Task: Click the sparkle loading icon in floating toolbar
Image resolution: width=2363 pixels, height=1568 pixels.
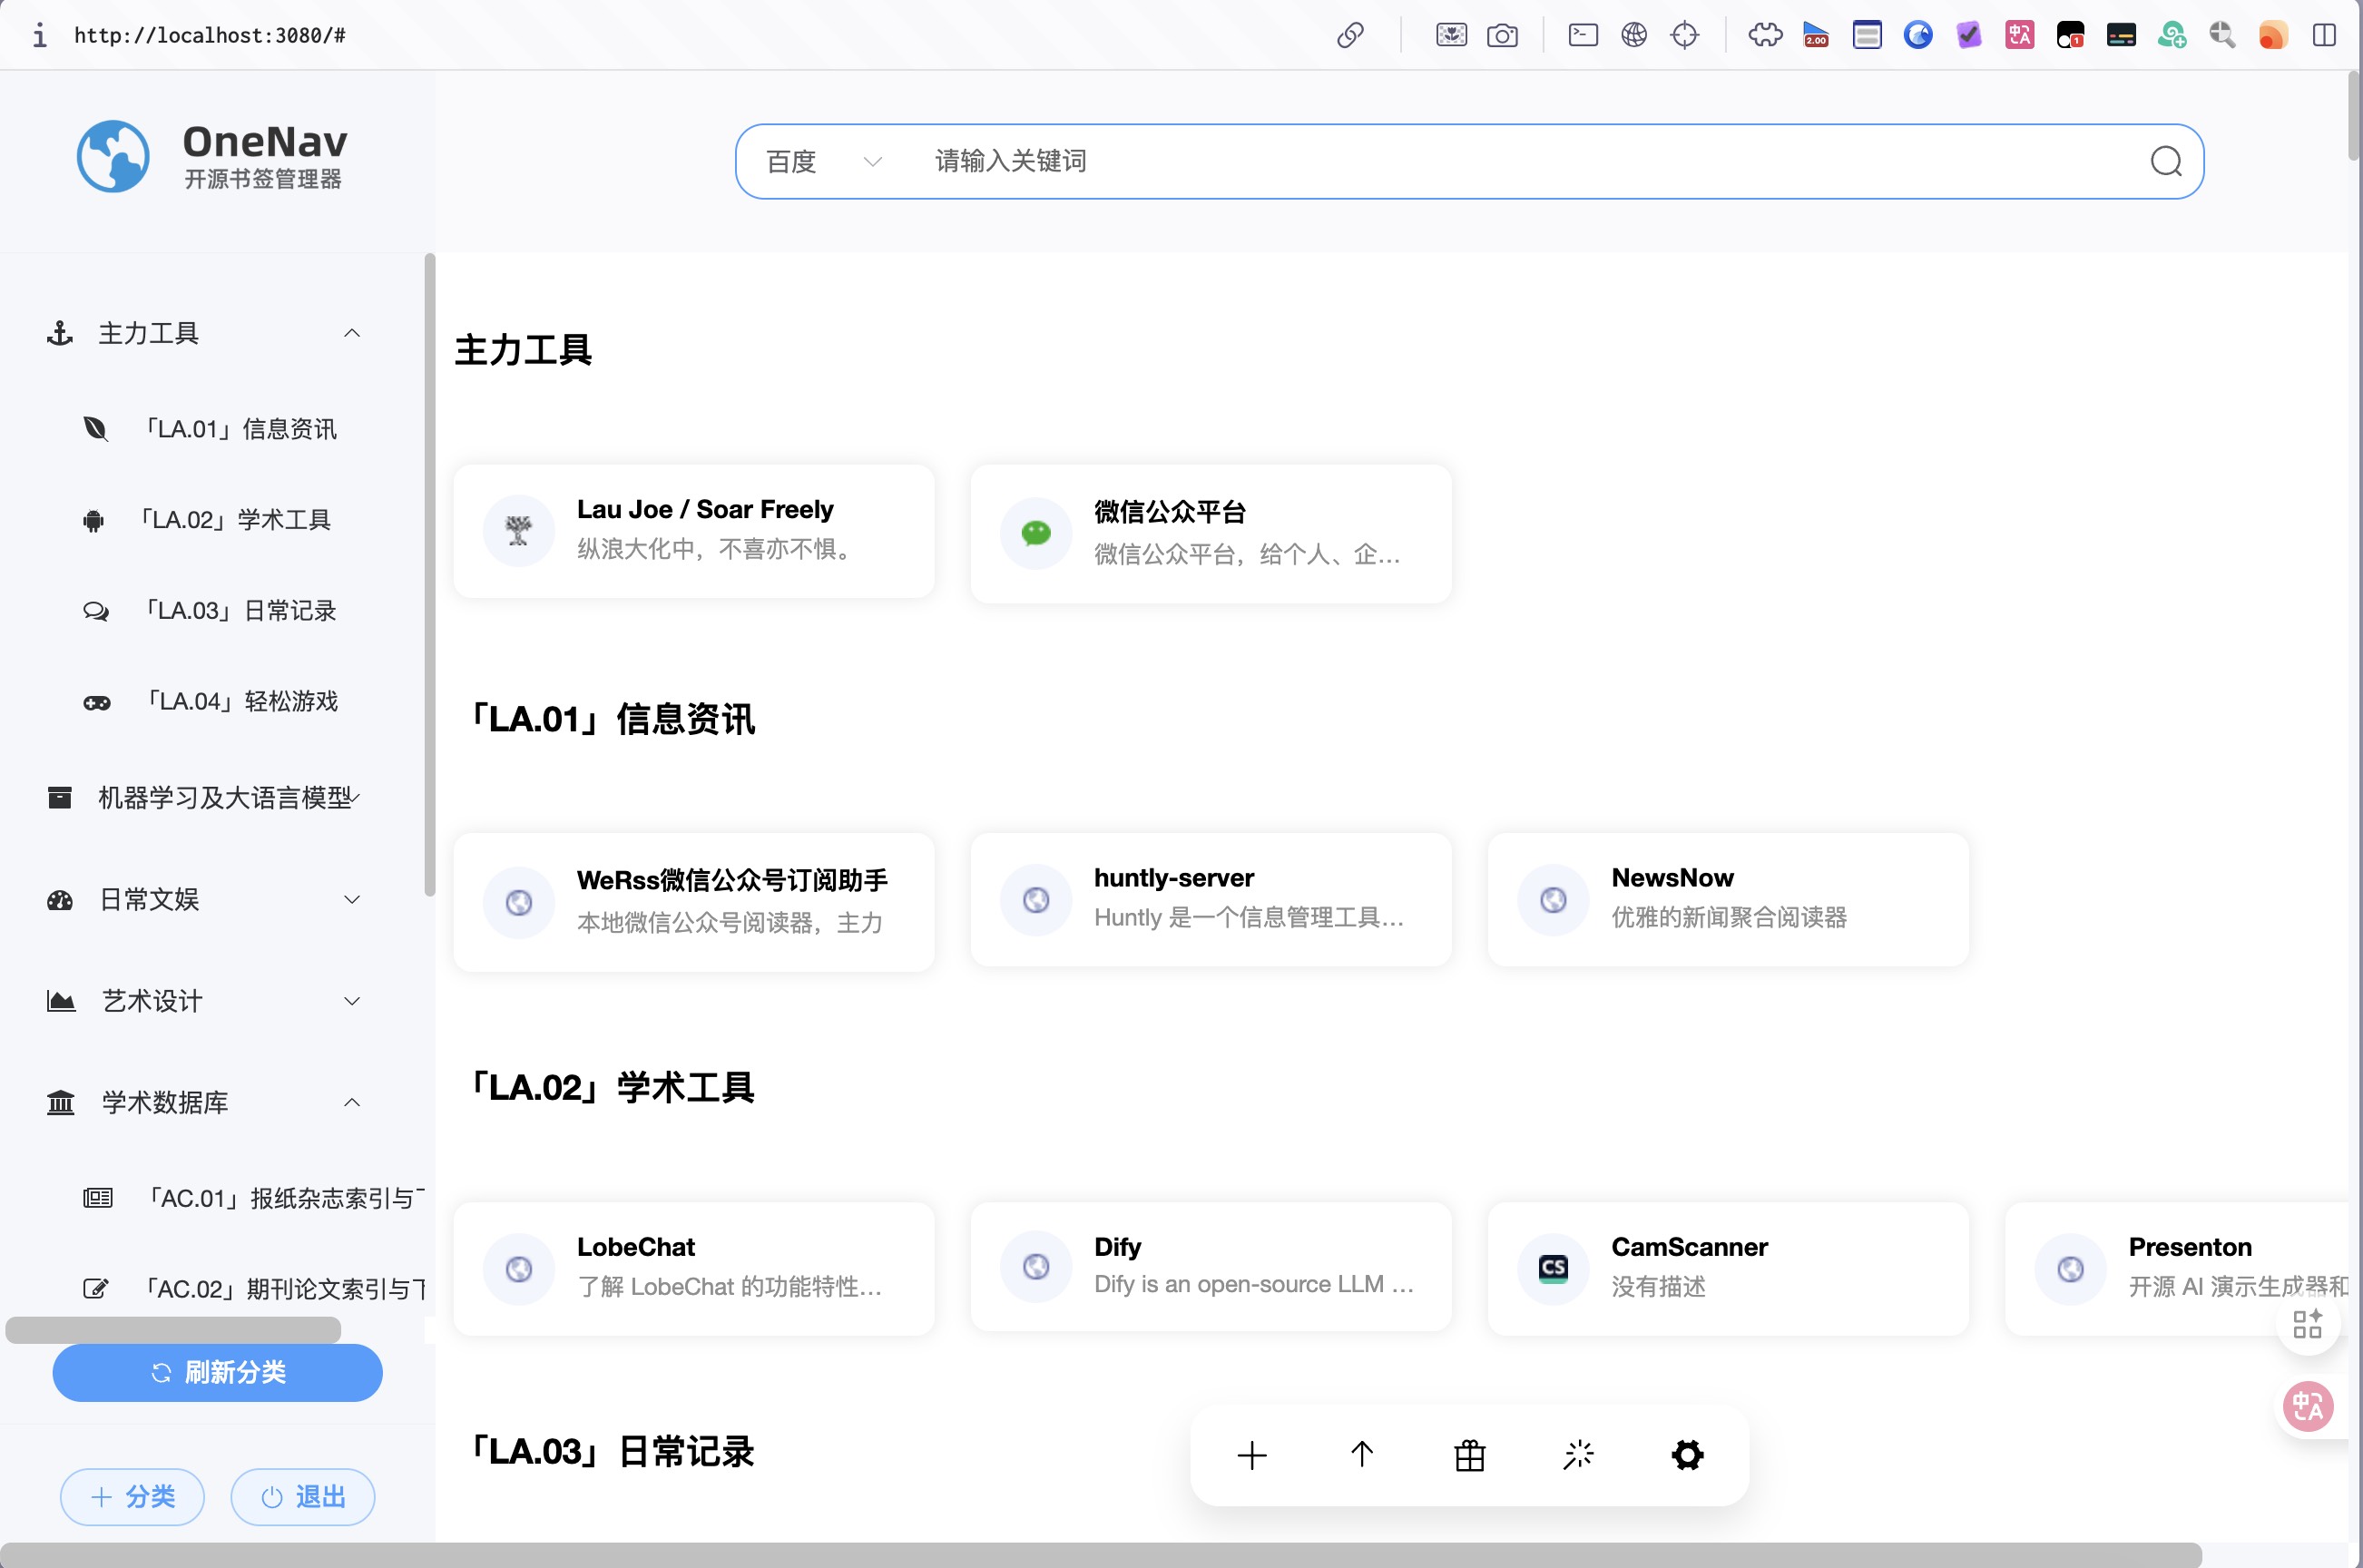Action: pos(1578,1455)
